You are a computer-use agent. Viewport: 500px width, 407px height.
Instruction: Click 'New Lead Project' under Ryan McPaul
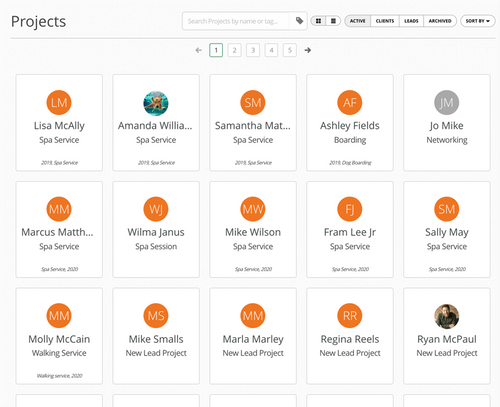(447, 353)
